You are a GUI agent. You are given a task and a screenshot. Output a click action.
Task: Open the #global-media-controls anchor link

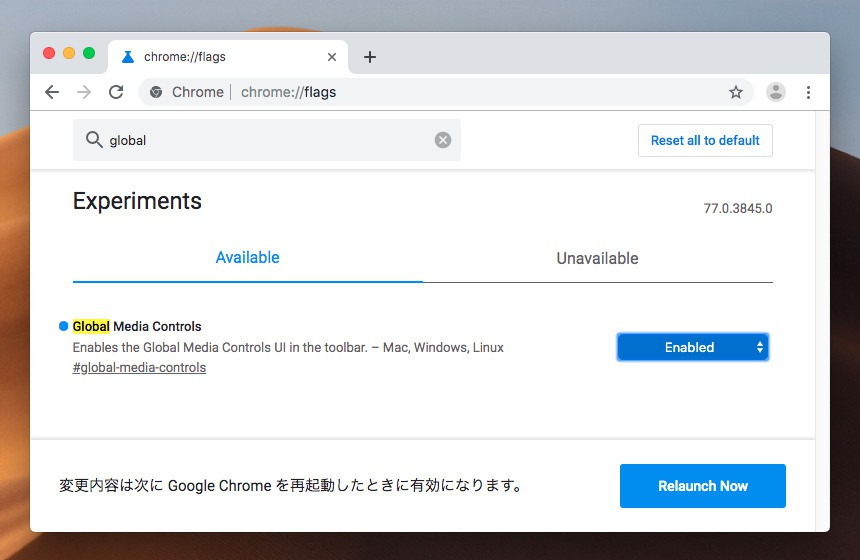pyautogui.click(x=139, y=368)
